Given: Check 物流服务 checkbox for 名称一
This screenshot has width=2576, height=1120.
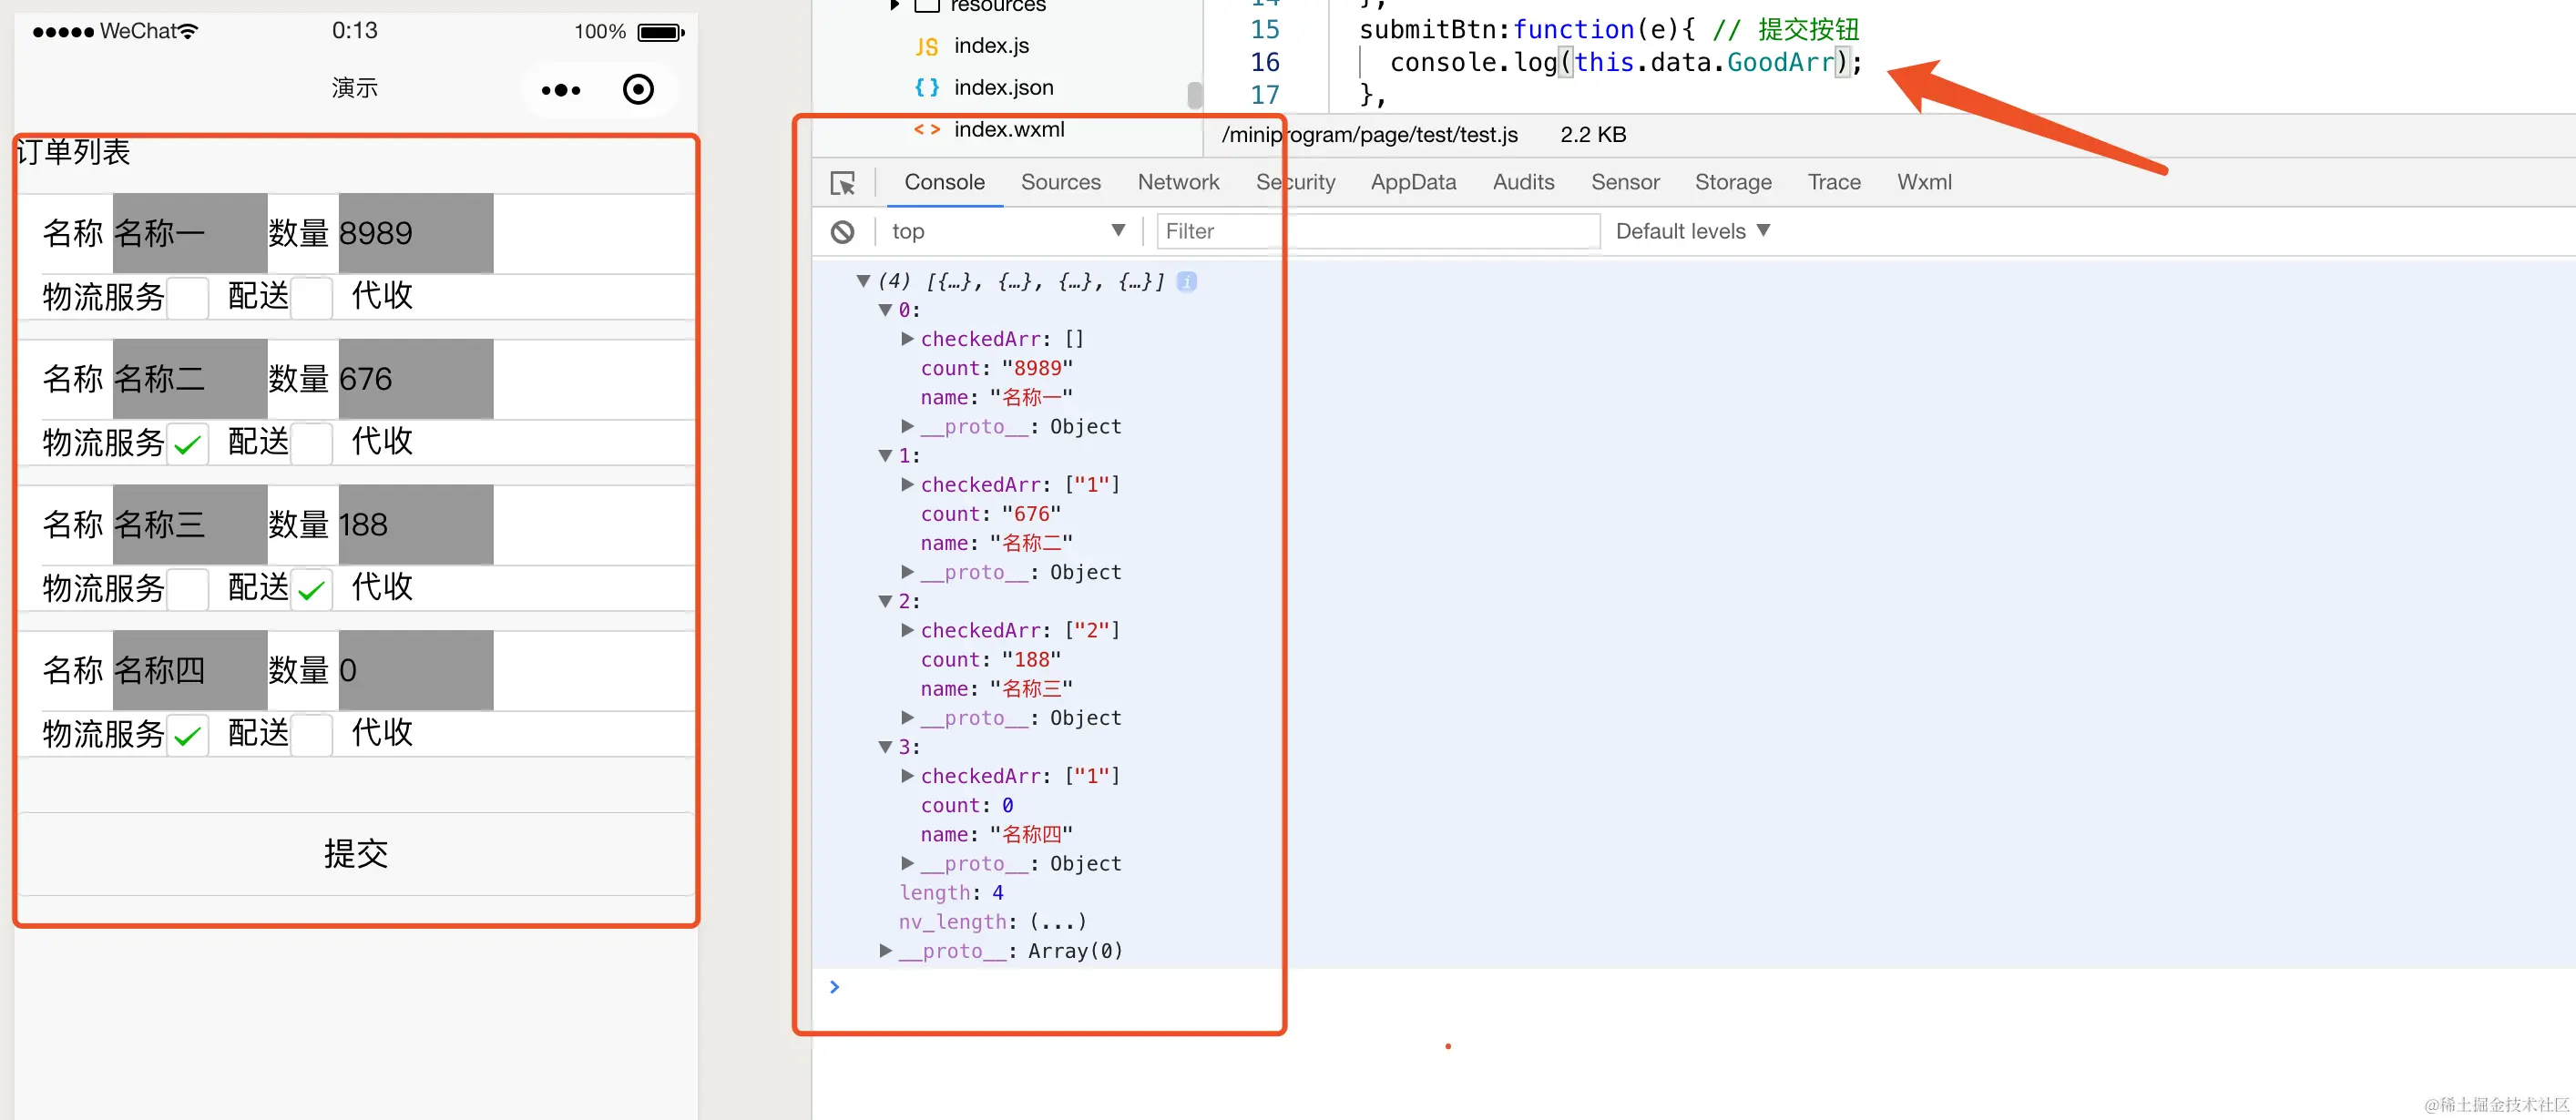Looking at the screenshot, I should pyautogui.click(x=188, y=298).
